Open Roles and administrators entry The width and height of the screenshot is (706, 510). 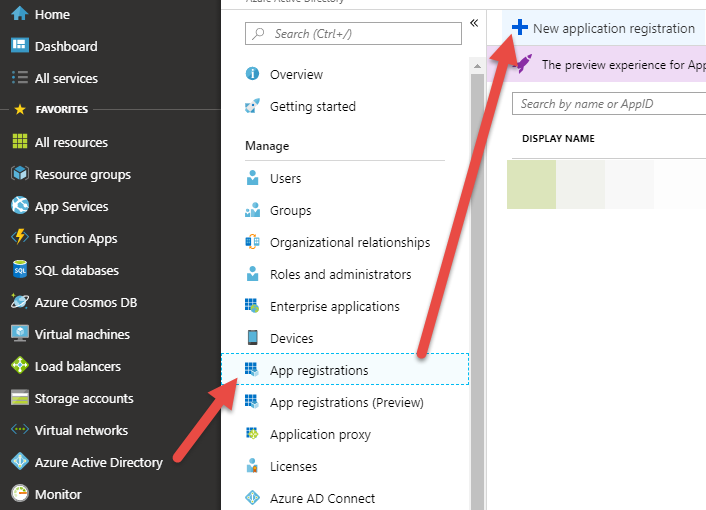pos(340,275)
